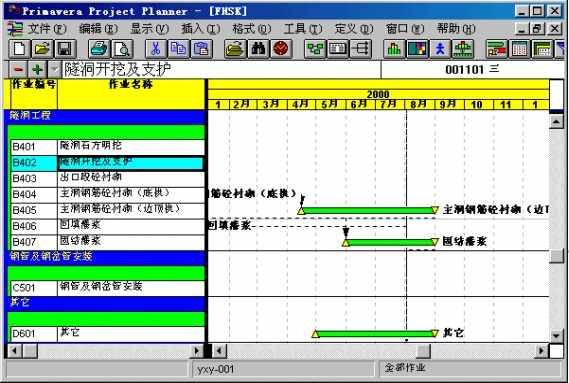Open a project with the folder icon
This screenshot has height=383, width=569.
tap(42, 49)
